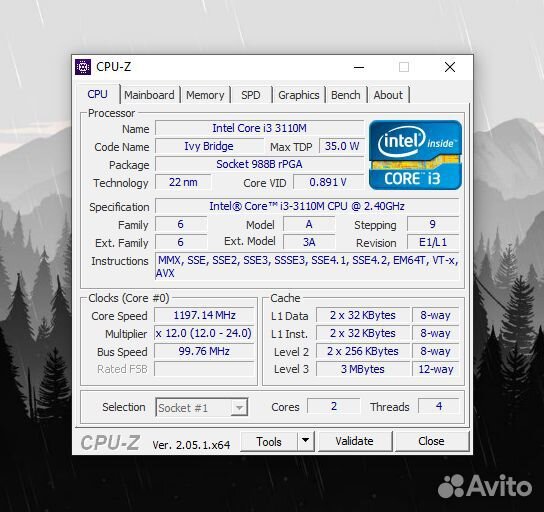544x512 pixels.
Task: Click the Validate button
Action: 355,441
